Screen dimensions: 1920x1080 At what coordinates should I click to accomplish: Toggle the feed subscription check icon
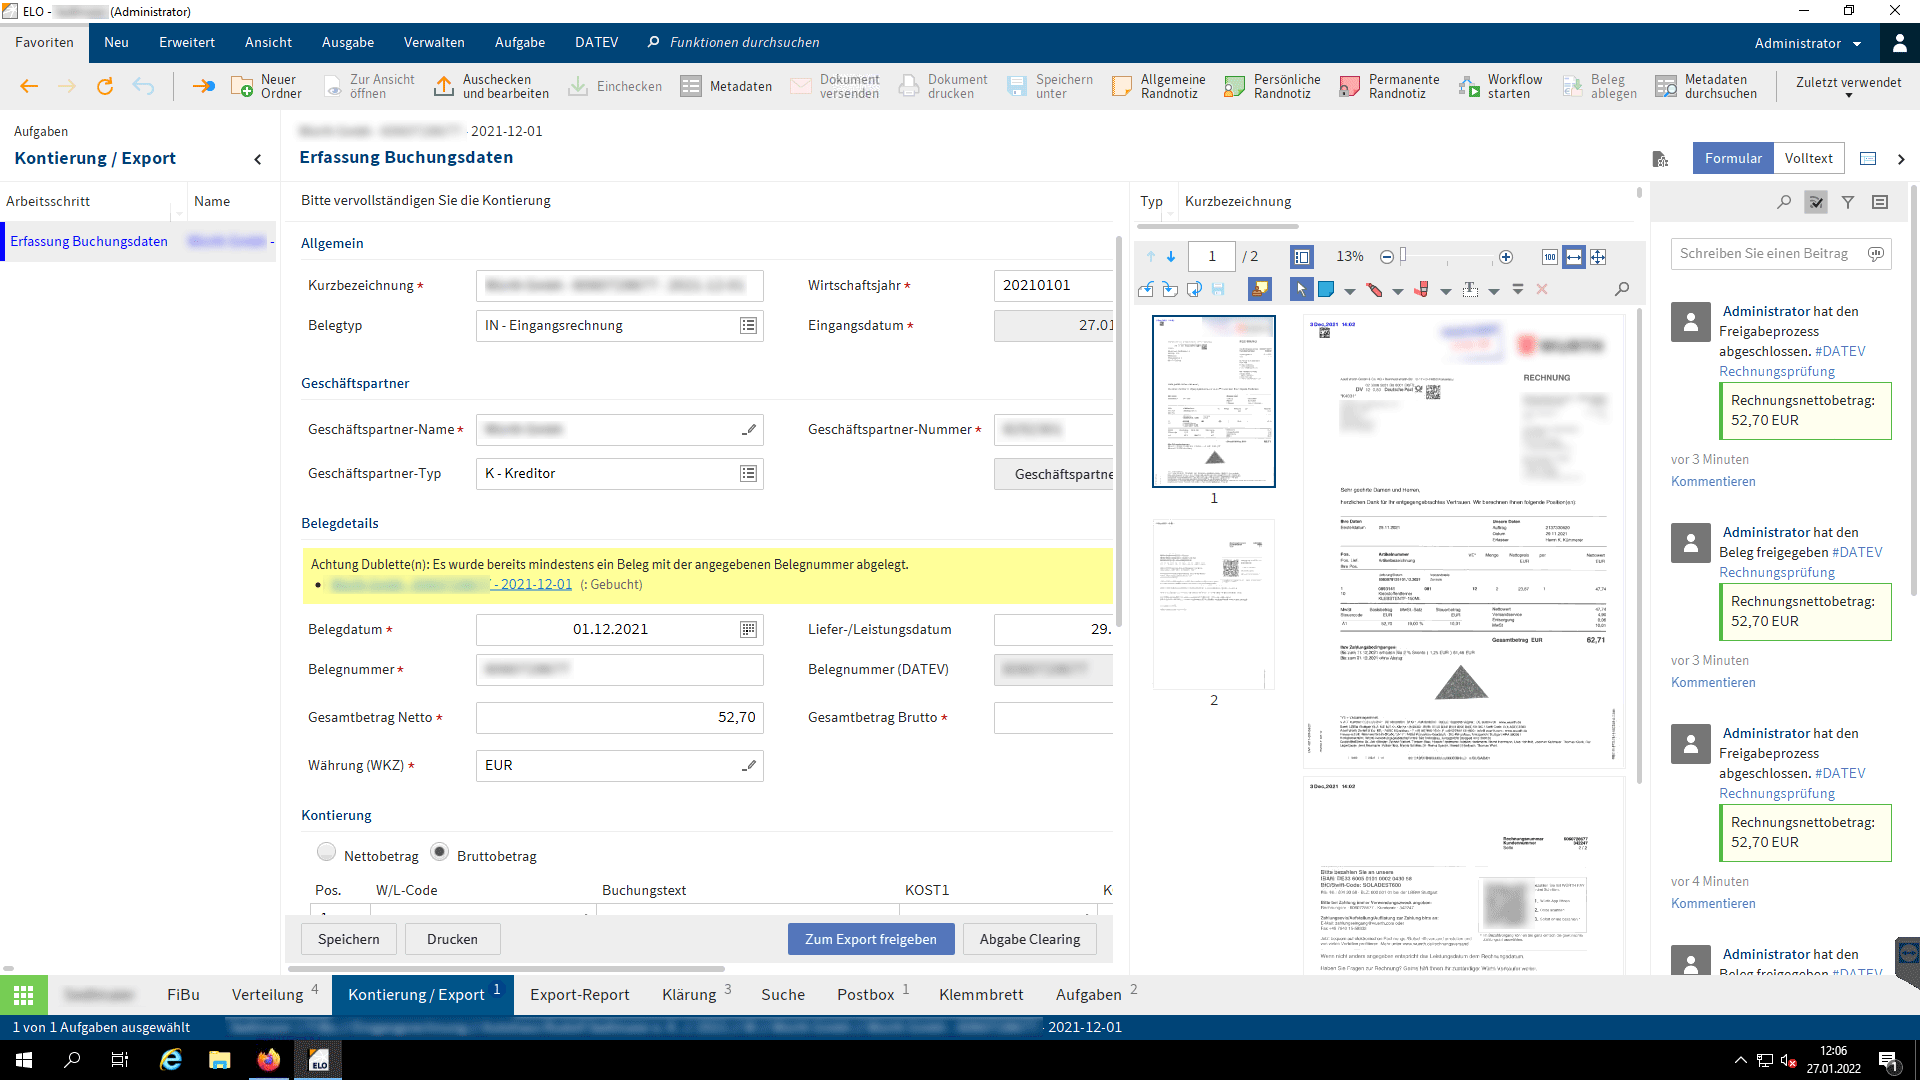pyautogui.click(x=1816, y=202)
